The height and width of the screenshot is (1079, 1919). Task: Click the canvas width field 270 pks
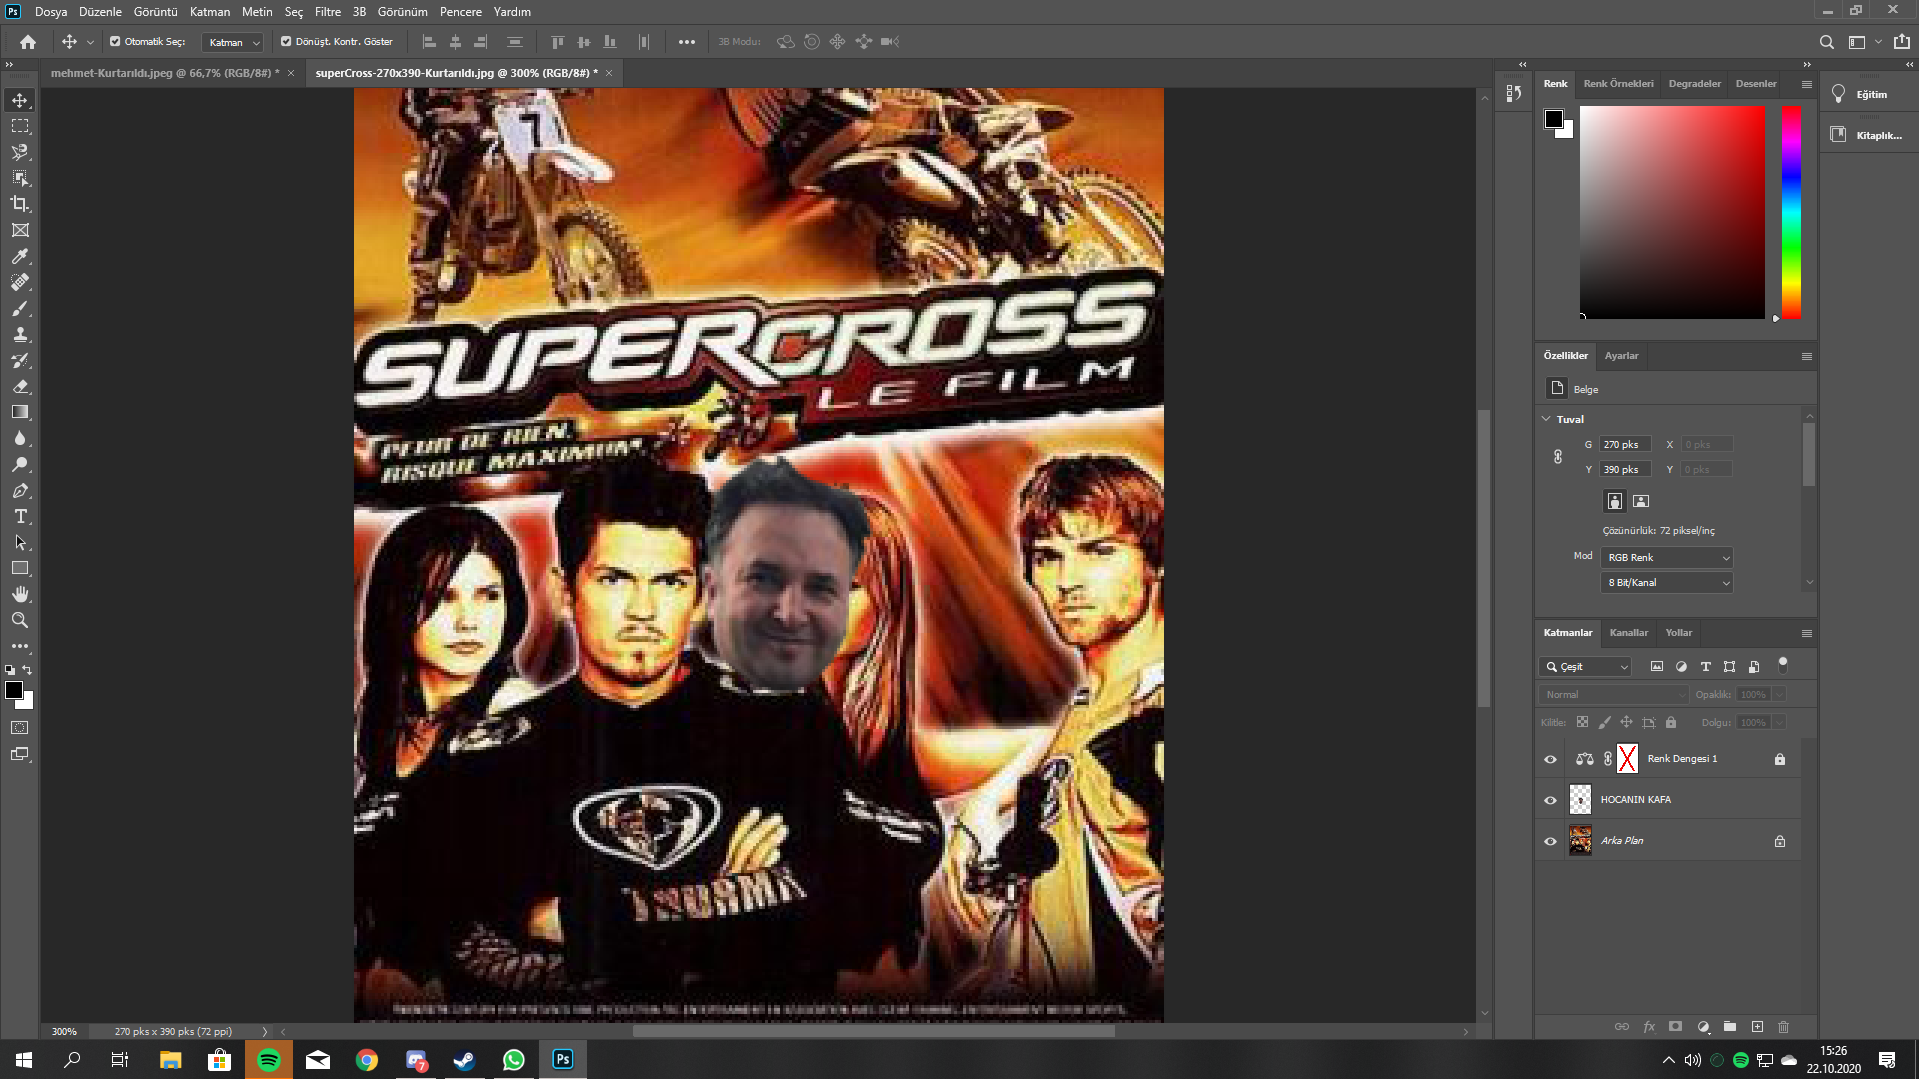1624,445
